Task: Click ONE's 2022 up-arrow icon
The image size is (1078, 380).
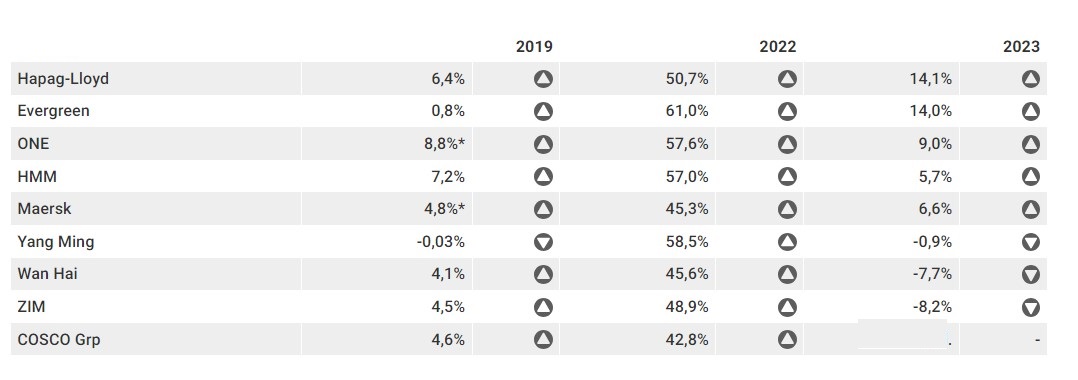Action: click(787, 144)
